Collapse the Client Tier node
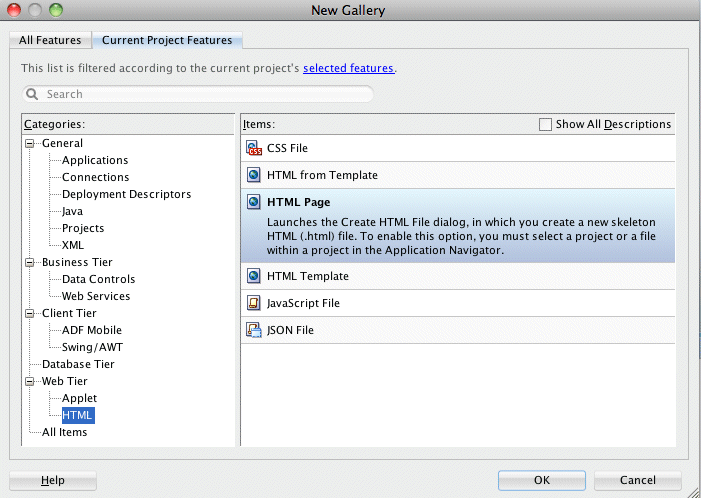 click(31, 313)
